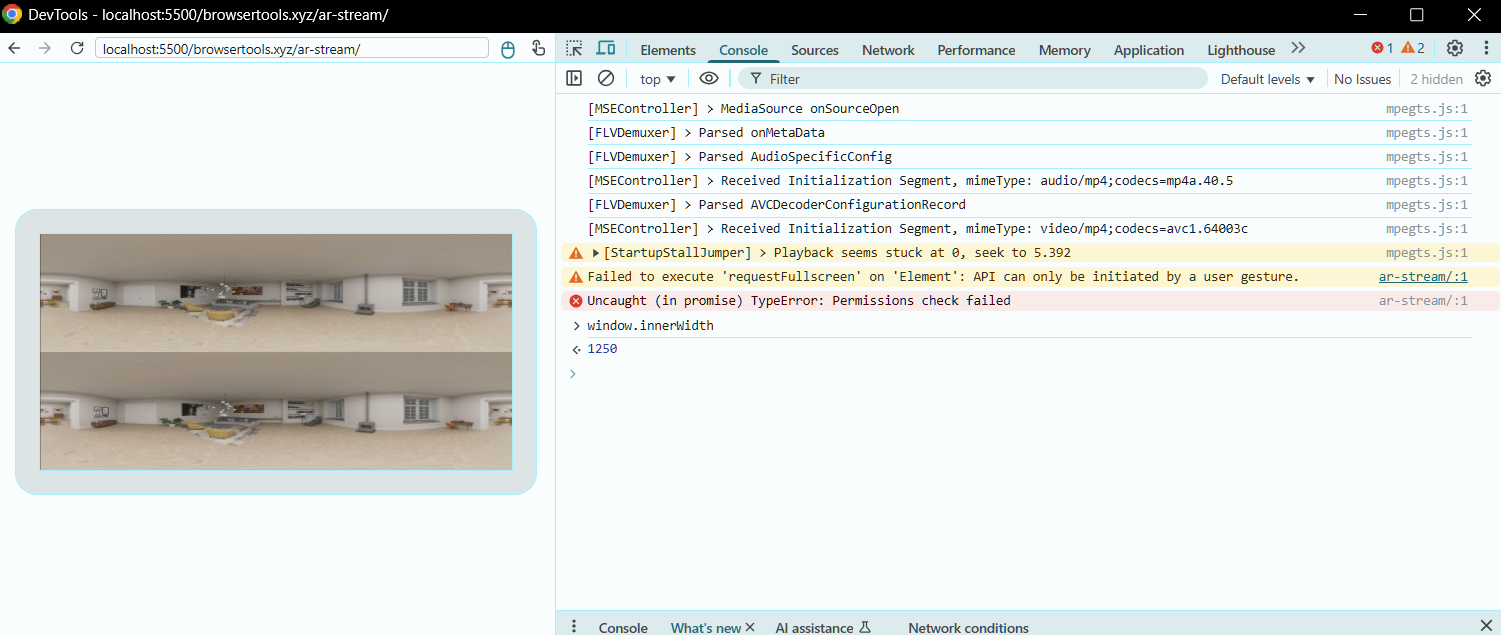Expand the StartupStallJumper warning message
The width and height of the screenshot is (1501, 635).
click(597, 253)
